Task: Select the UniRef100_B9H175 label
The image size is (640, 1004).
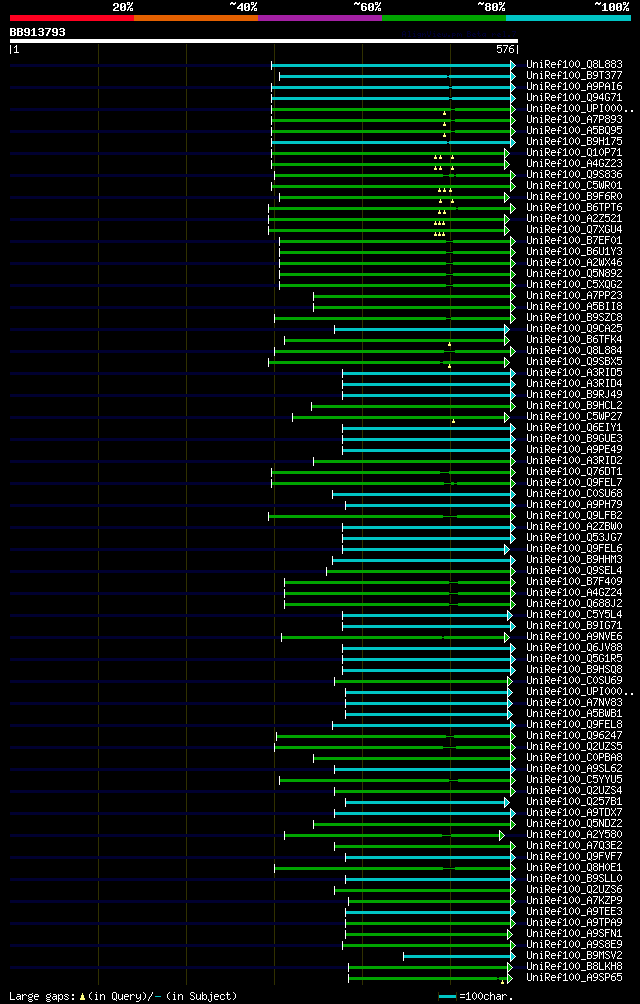Action: click(574, 142)
